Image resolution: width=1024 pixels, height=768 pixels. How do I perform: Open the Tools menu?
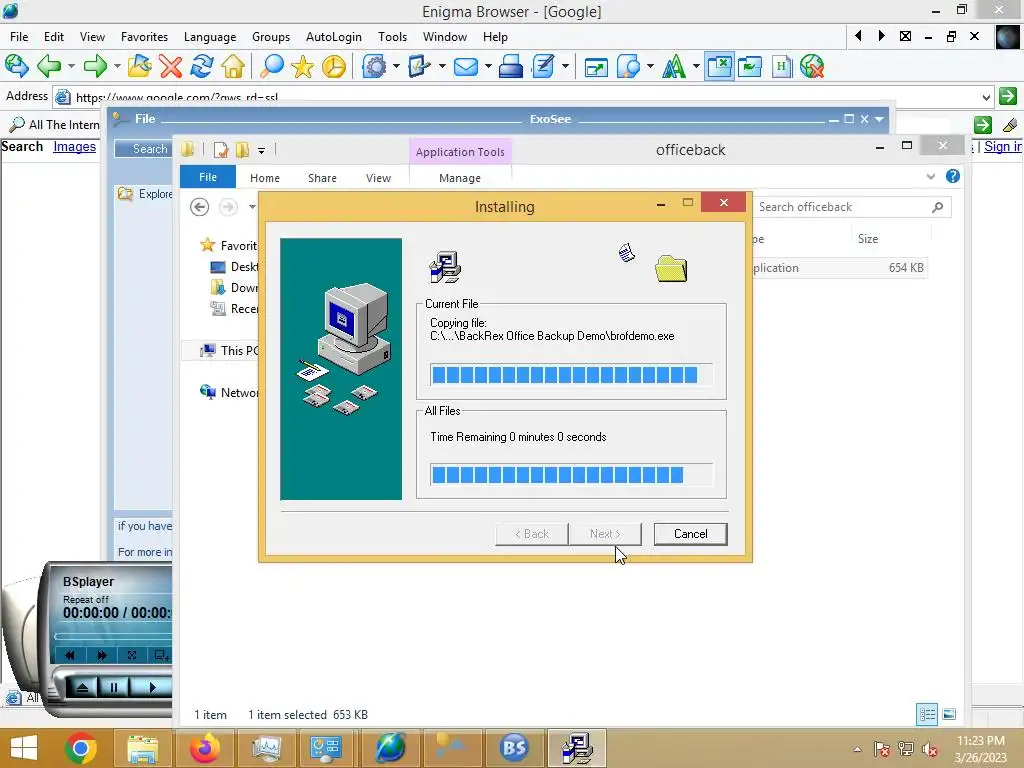point(392,37)
